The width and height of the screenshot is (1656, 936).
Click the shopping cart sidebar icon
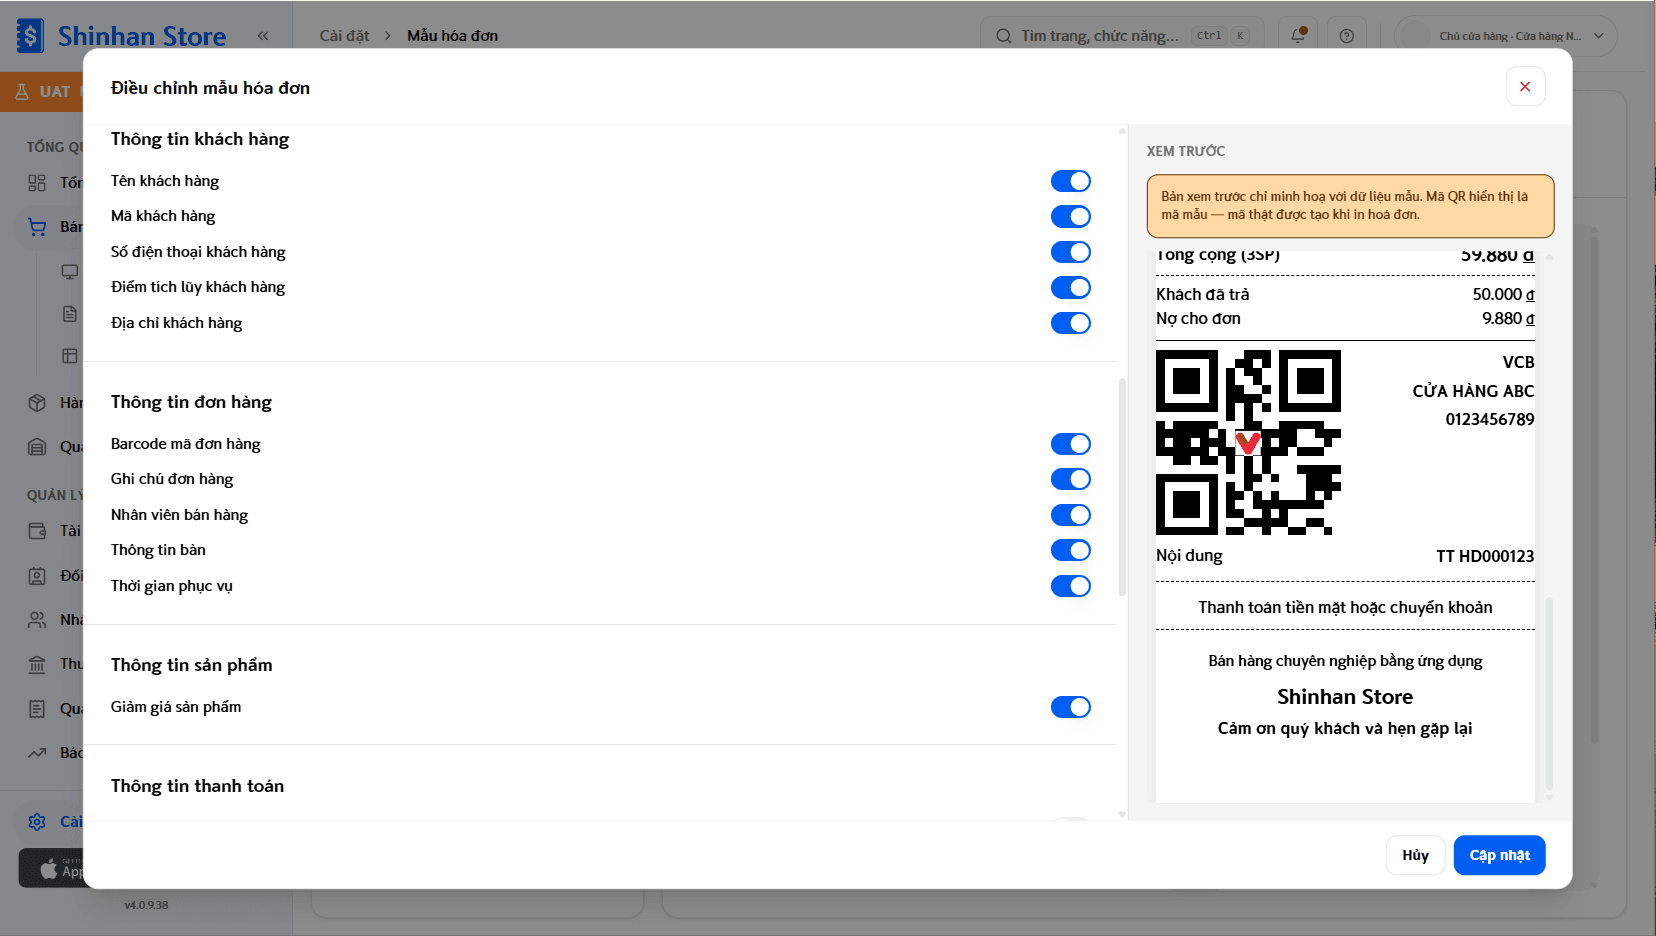(37, 227)
